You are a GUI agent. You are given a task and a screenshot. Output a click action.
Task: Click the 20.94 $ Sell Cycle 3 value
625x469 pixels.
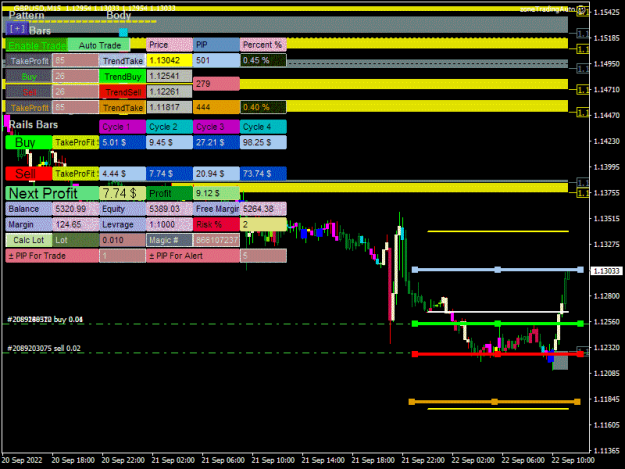click(216, 174)
